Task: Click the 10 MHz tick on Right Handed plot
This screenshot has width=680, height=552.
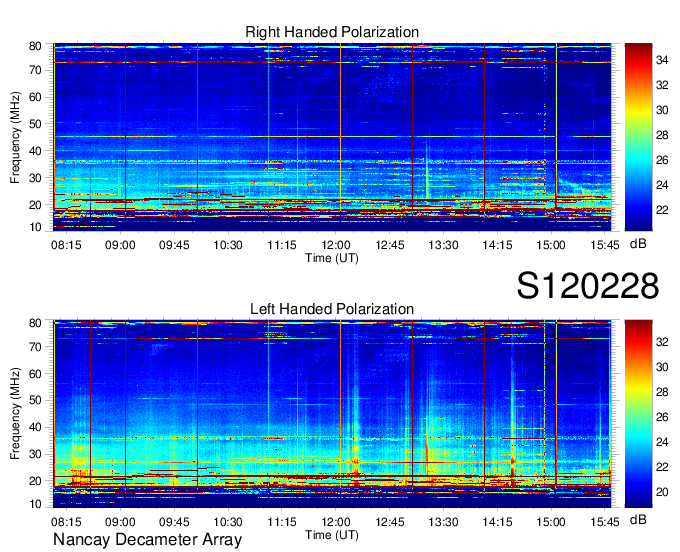Action: pos(35,227)
